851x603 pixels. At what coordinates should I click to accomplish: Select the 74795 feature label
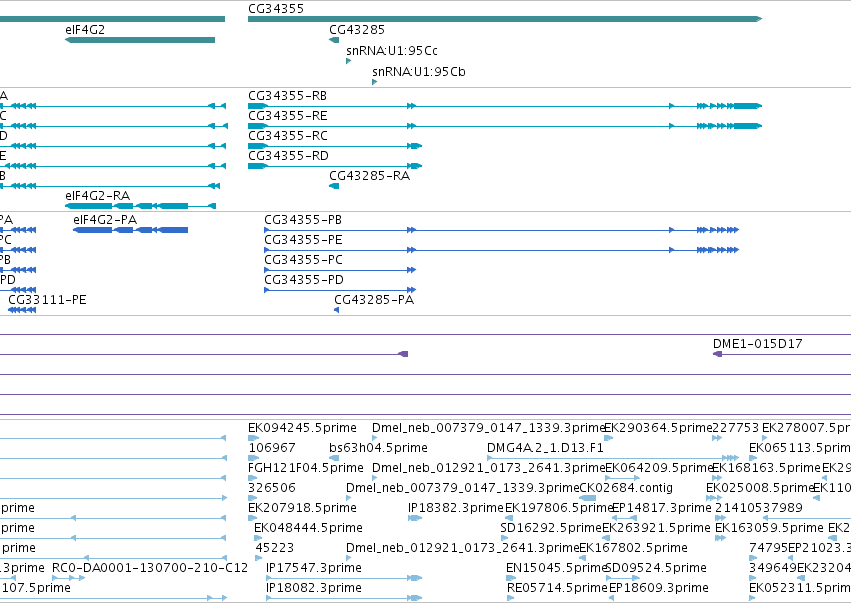769,548
